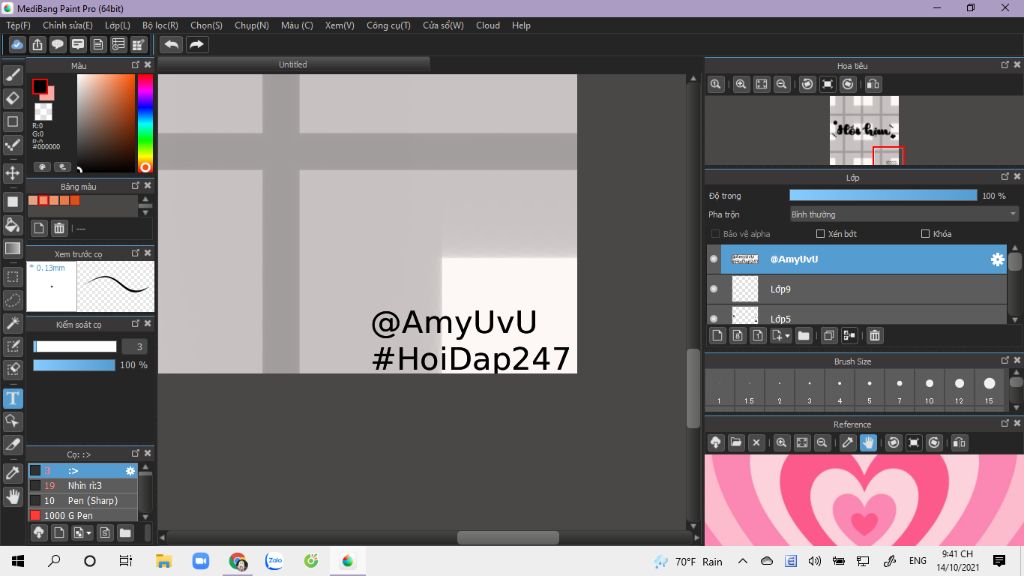Click the rainbow hue strip

145,123
